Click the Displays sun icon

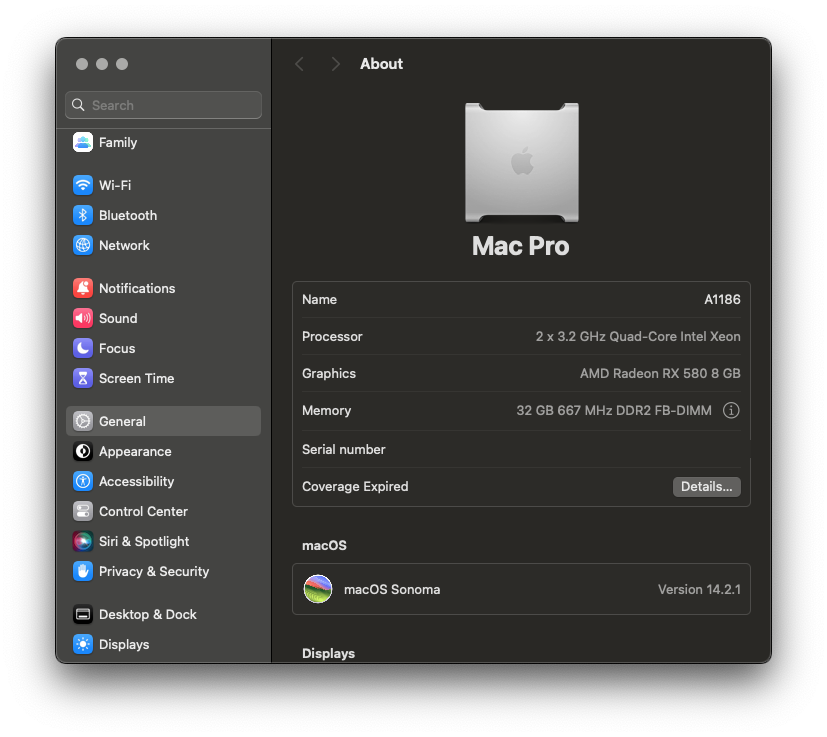pyautogui.click(x=83, y=644)
